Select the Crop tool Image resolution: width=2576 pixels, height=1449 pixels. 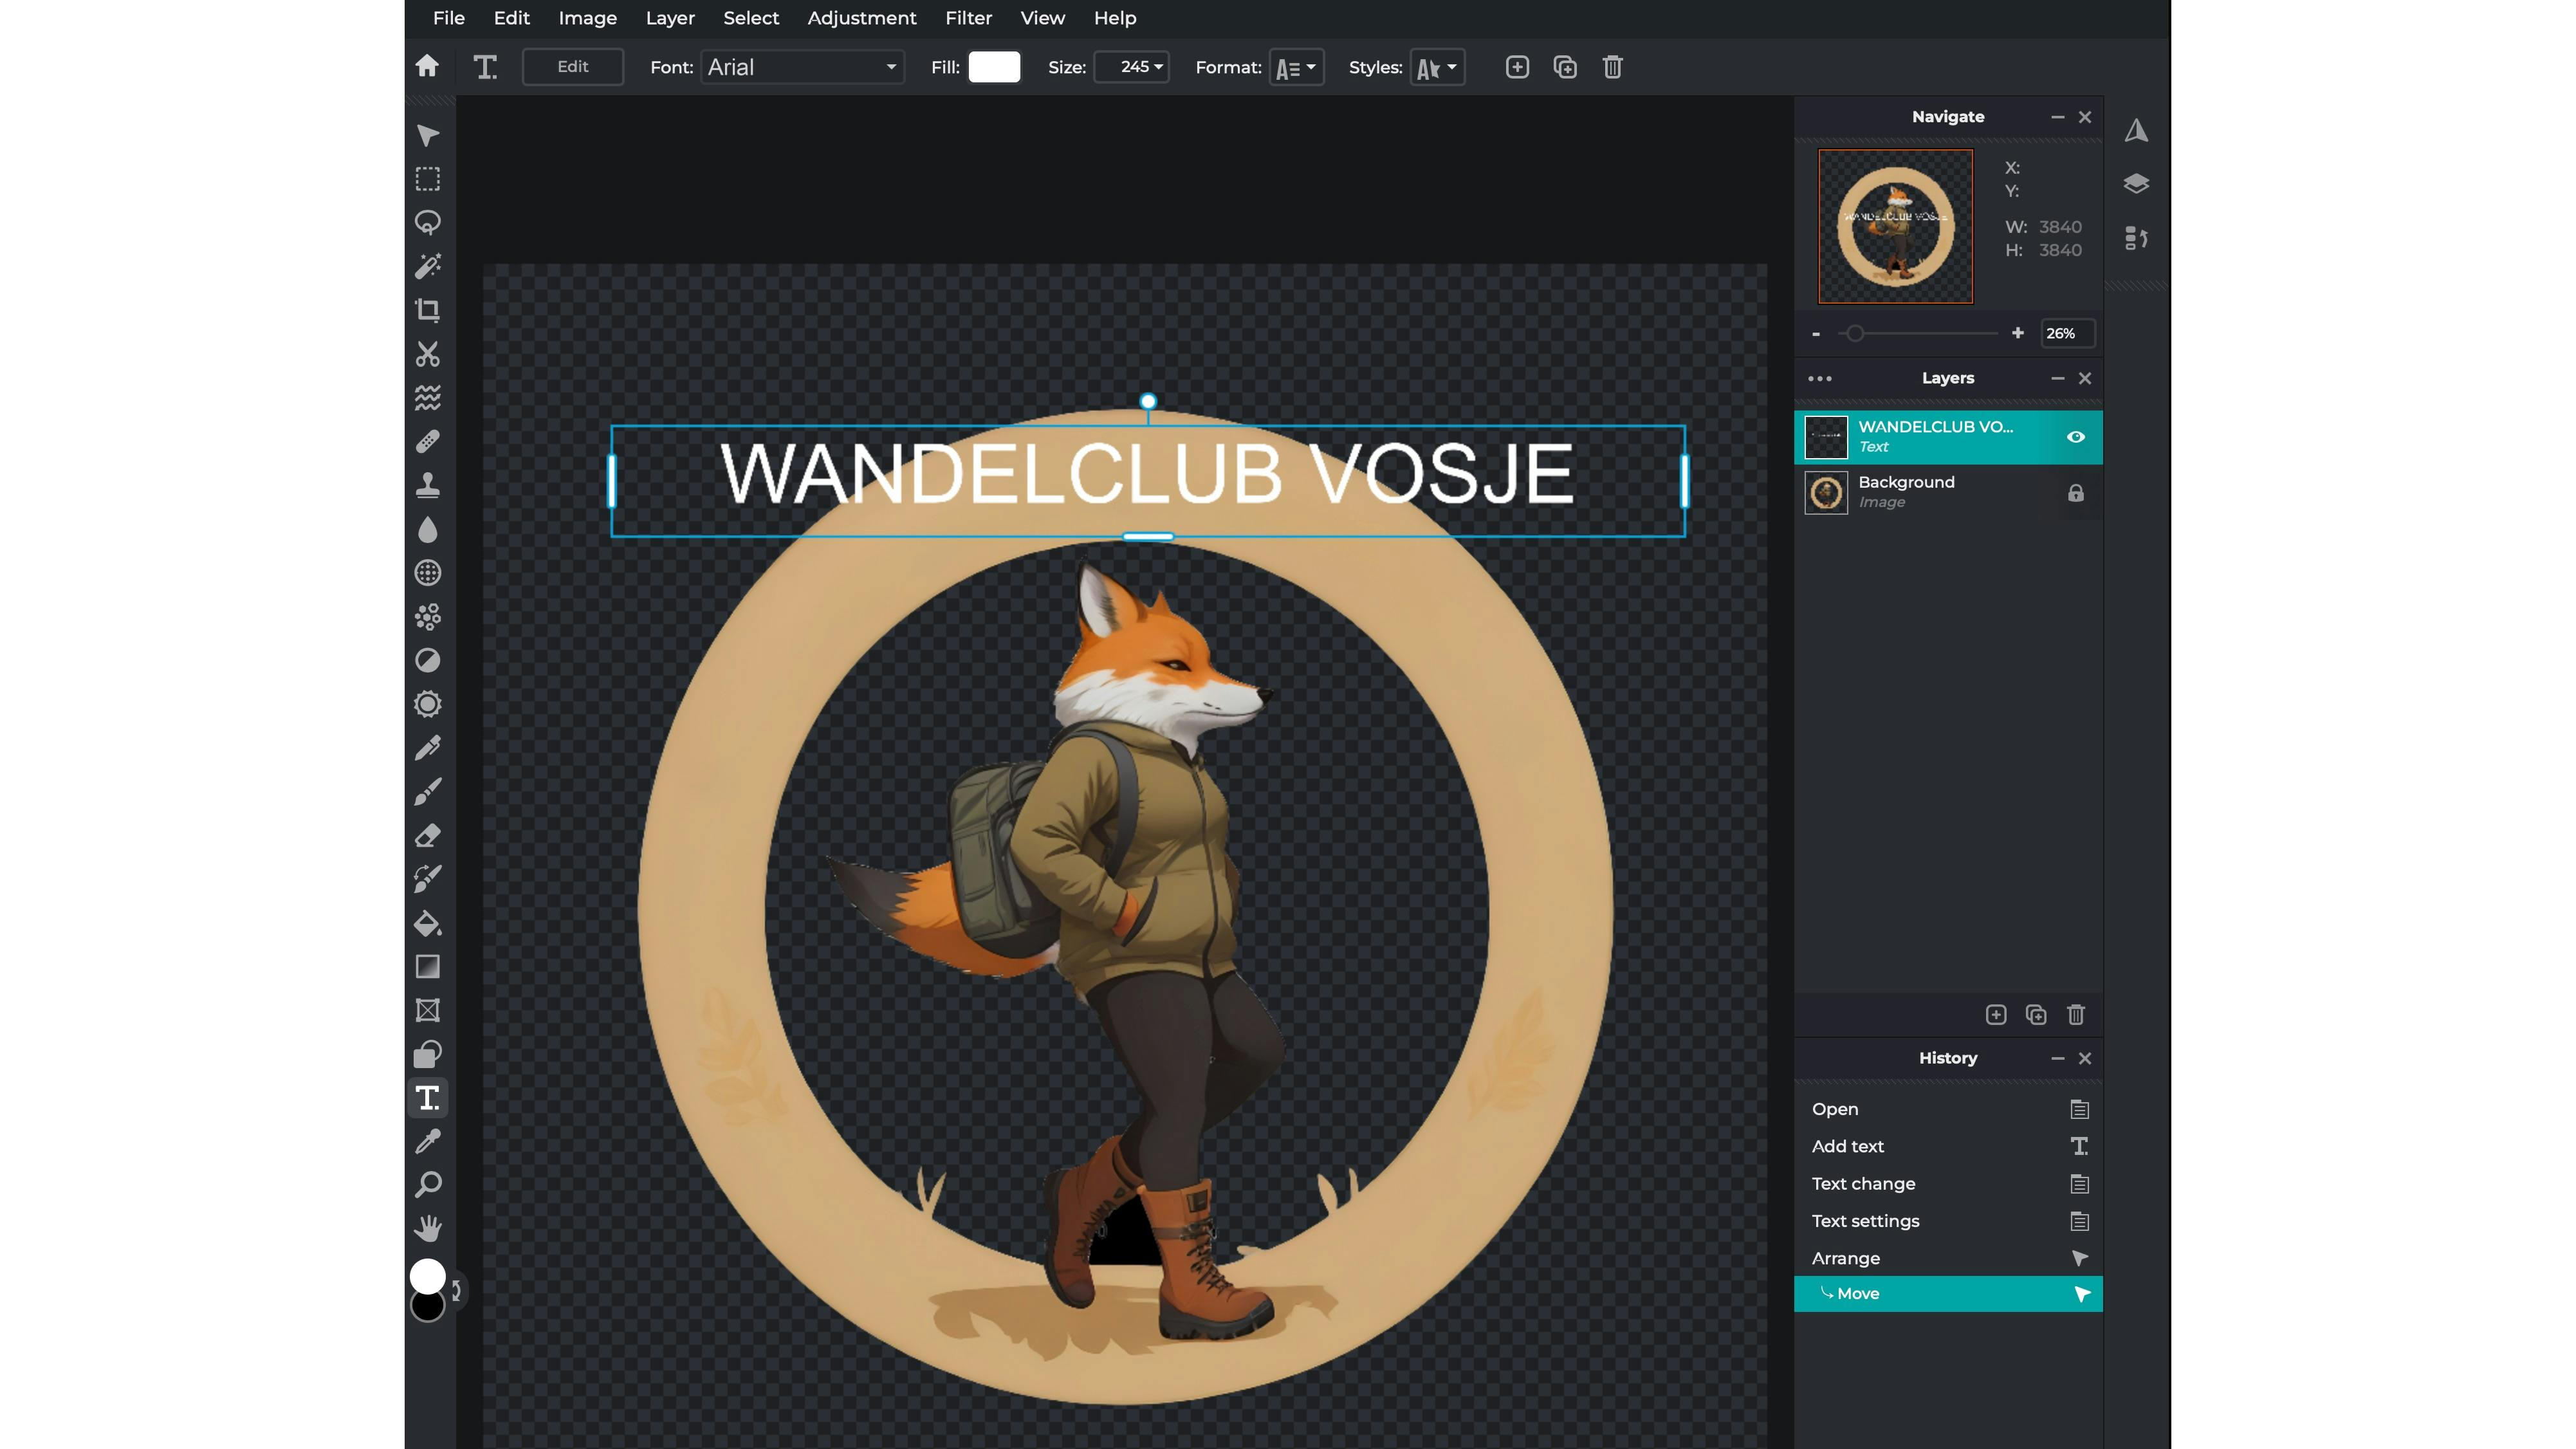[428, 310]
